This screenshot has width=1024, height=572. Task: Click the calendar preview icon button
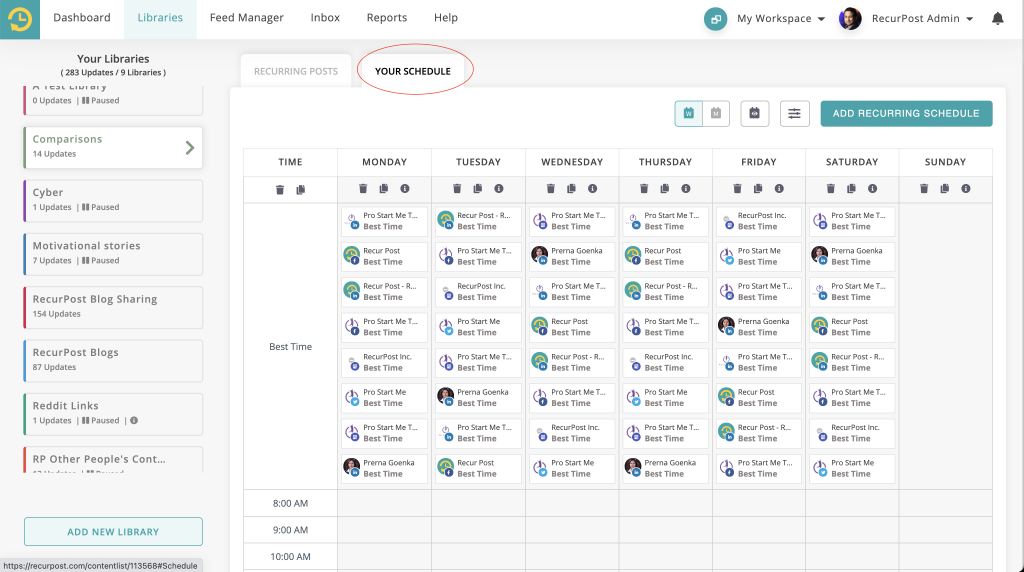pyautogui.click(x=754, y=114)
